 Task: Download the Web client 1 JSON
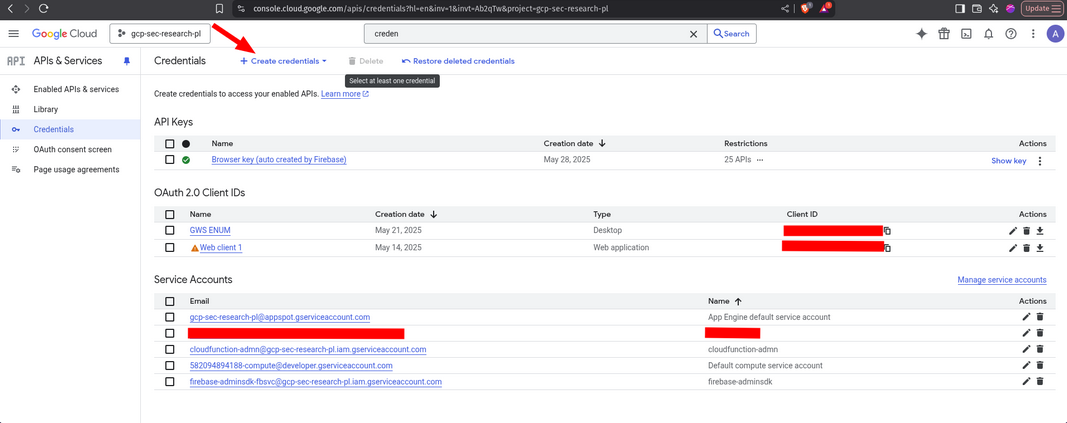tap(1040, 248)
